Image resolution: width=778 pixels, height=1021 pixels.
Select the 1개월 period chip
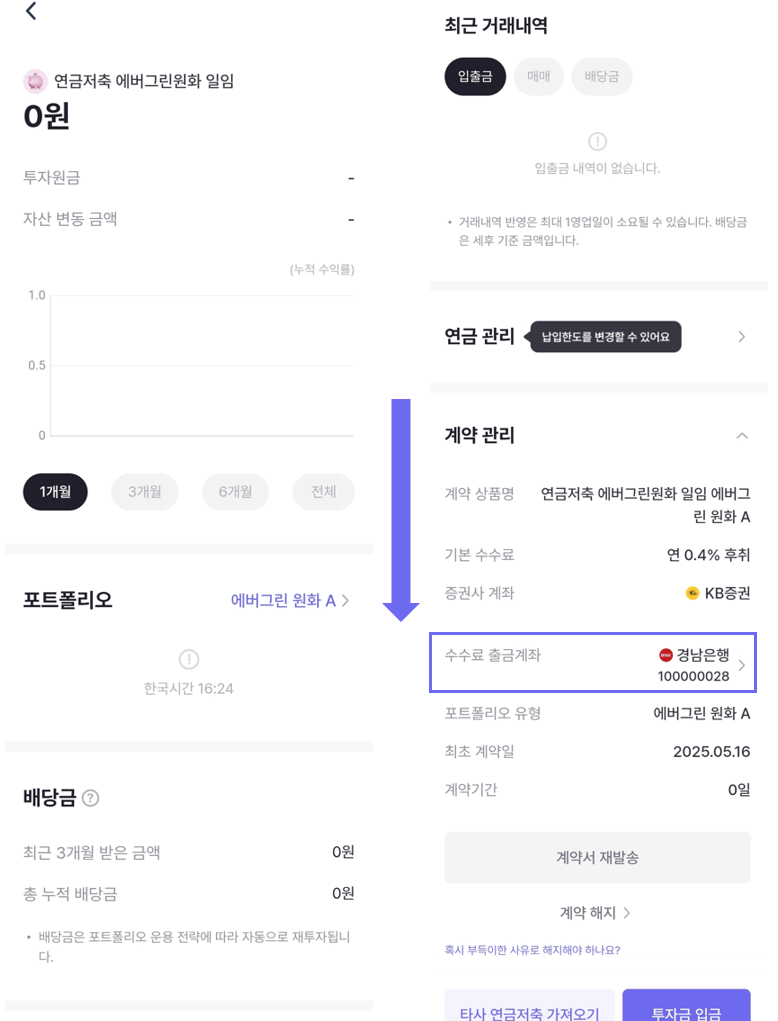pyautogui.click(x=55, y=492)
